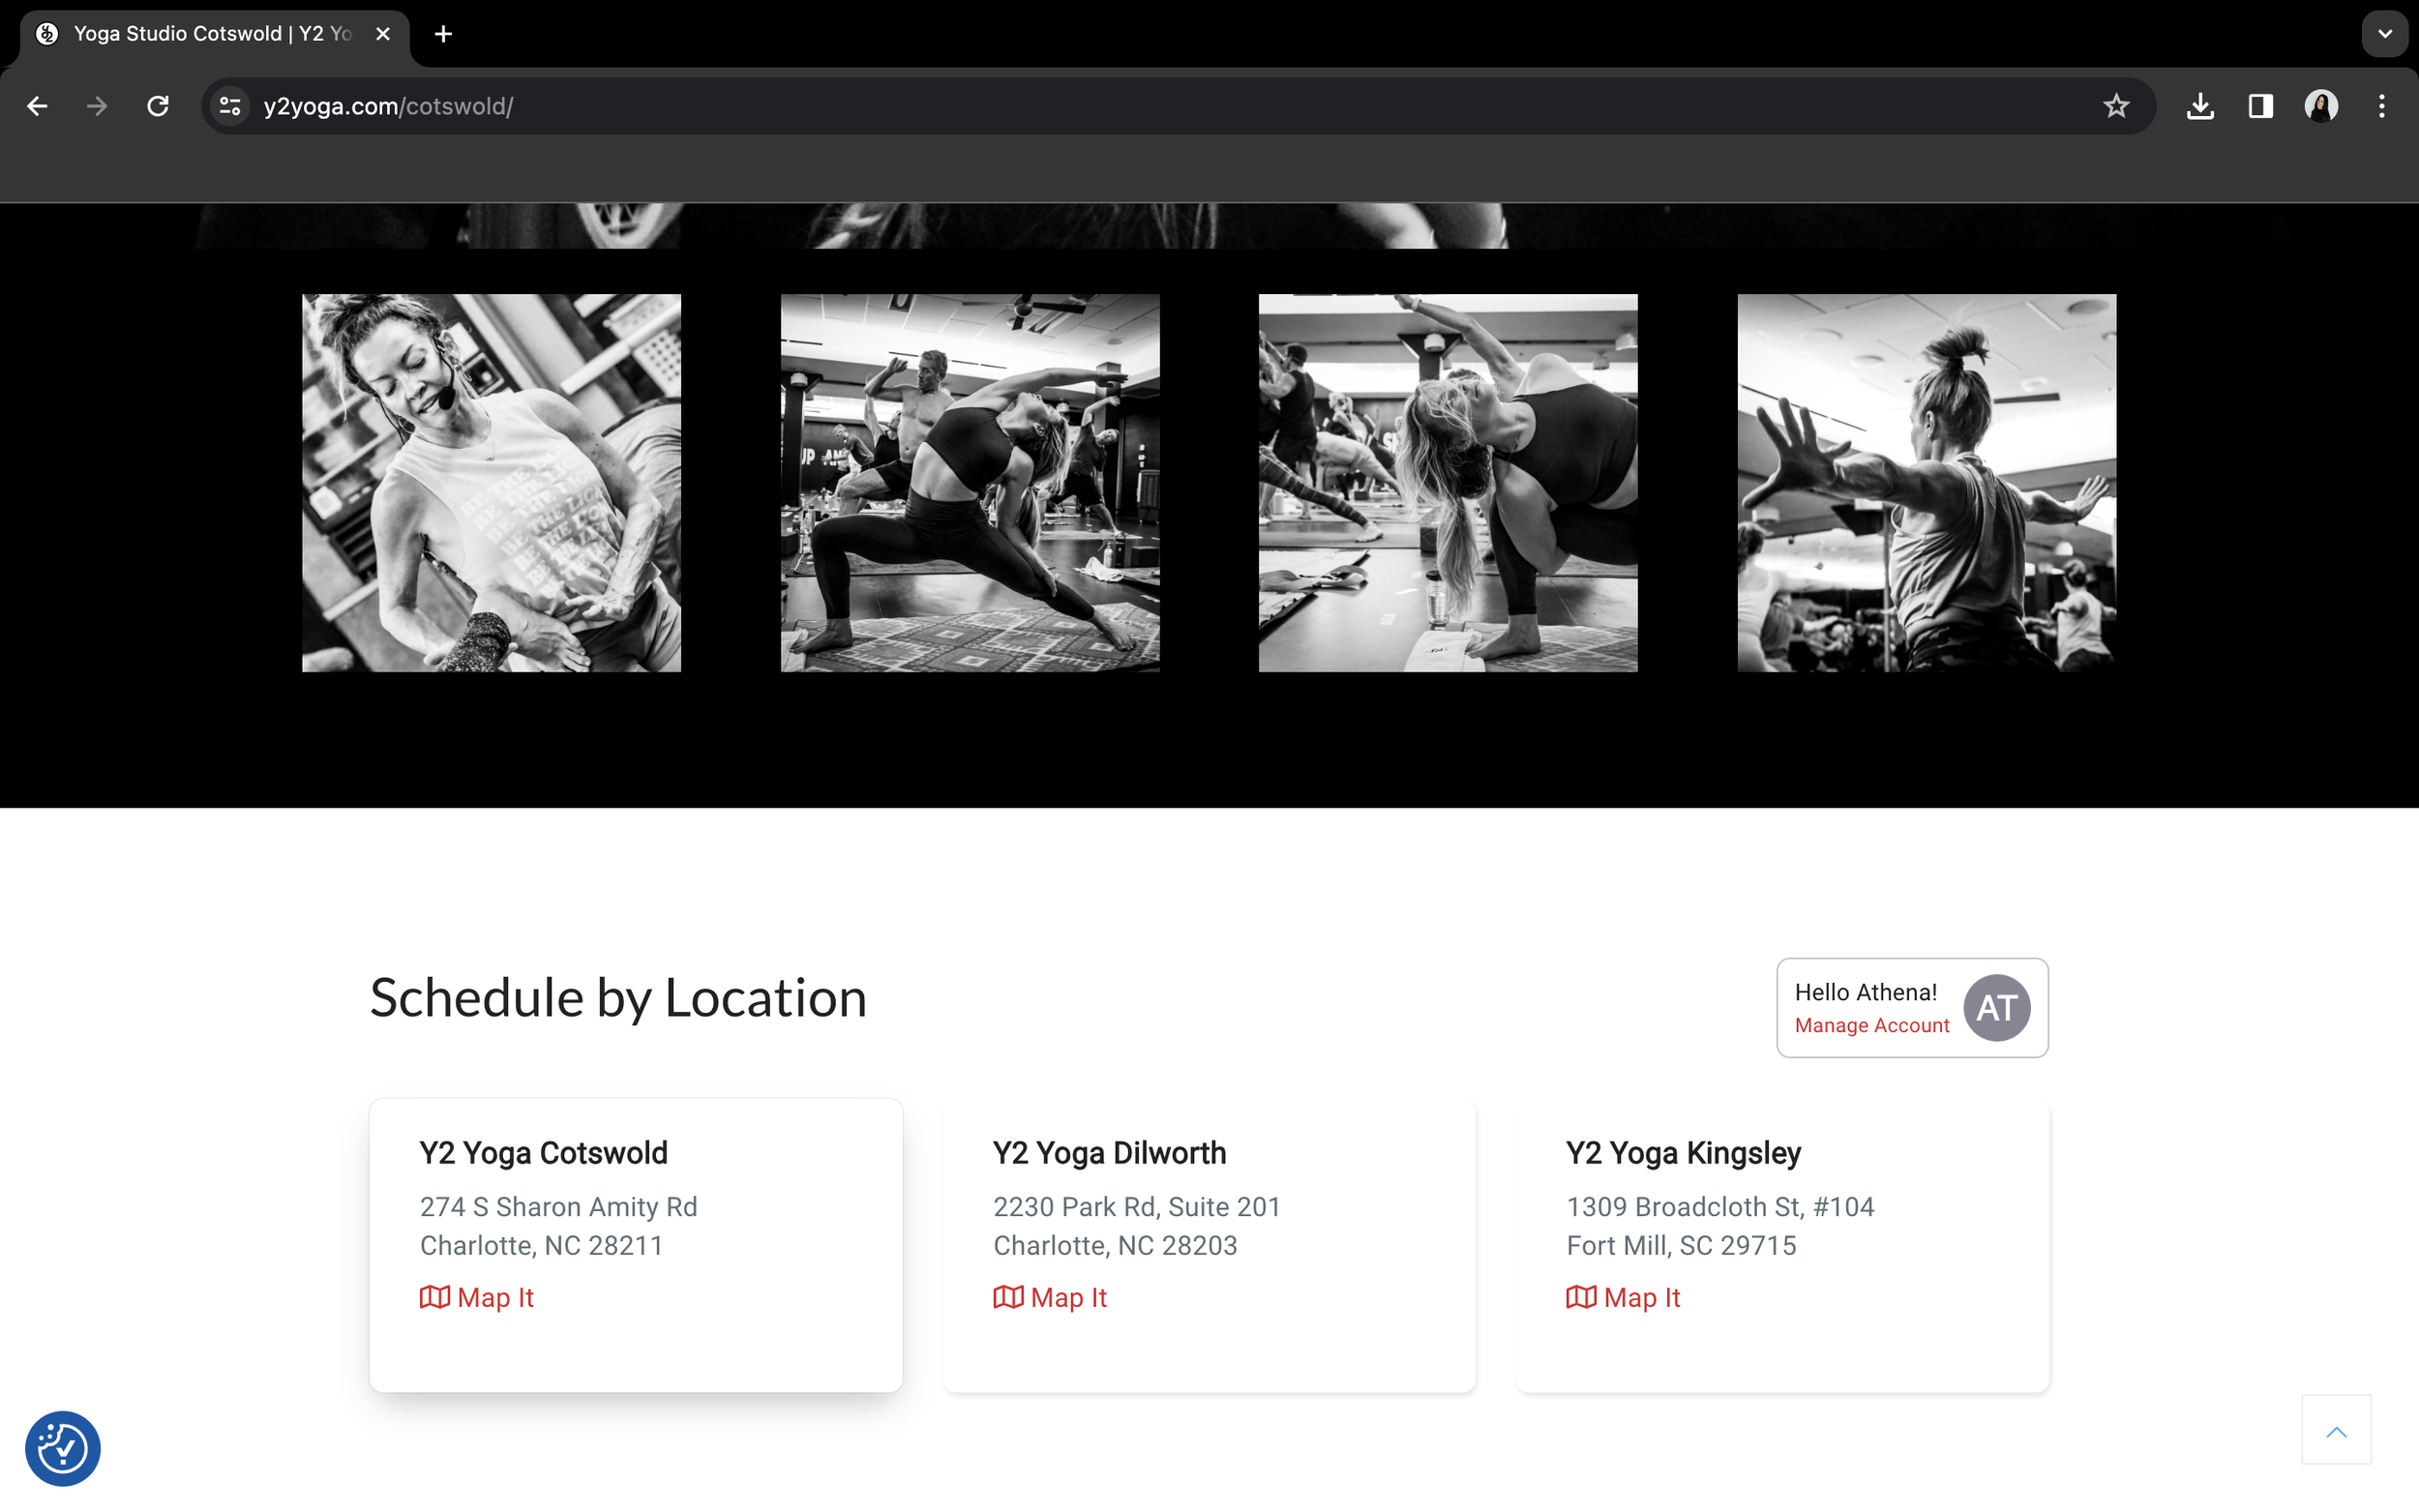Select the Y2 Yoga Kingsley location card
The width and height of the screenshot is (2419, 1512).
tap(1782, 1245)
